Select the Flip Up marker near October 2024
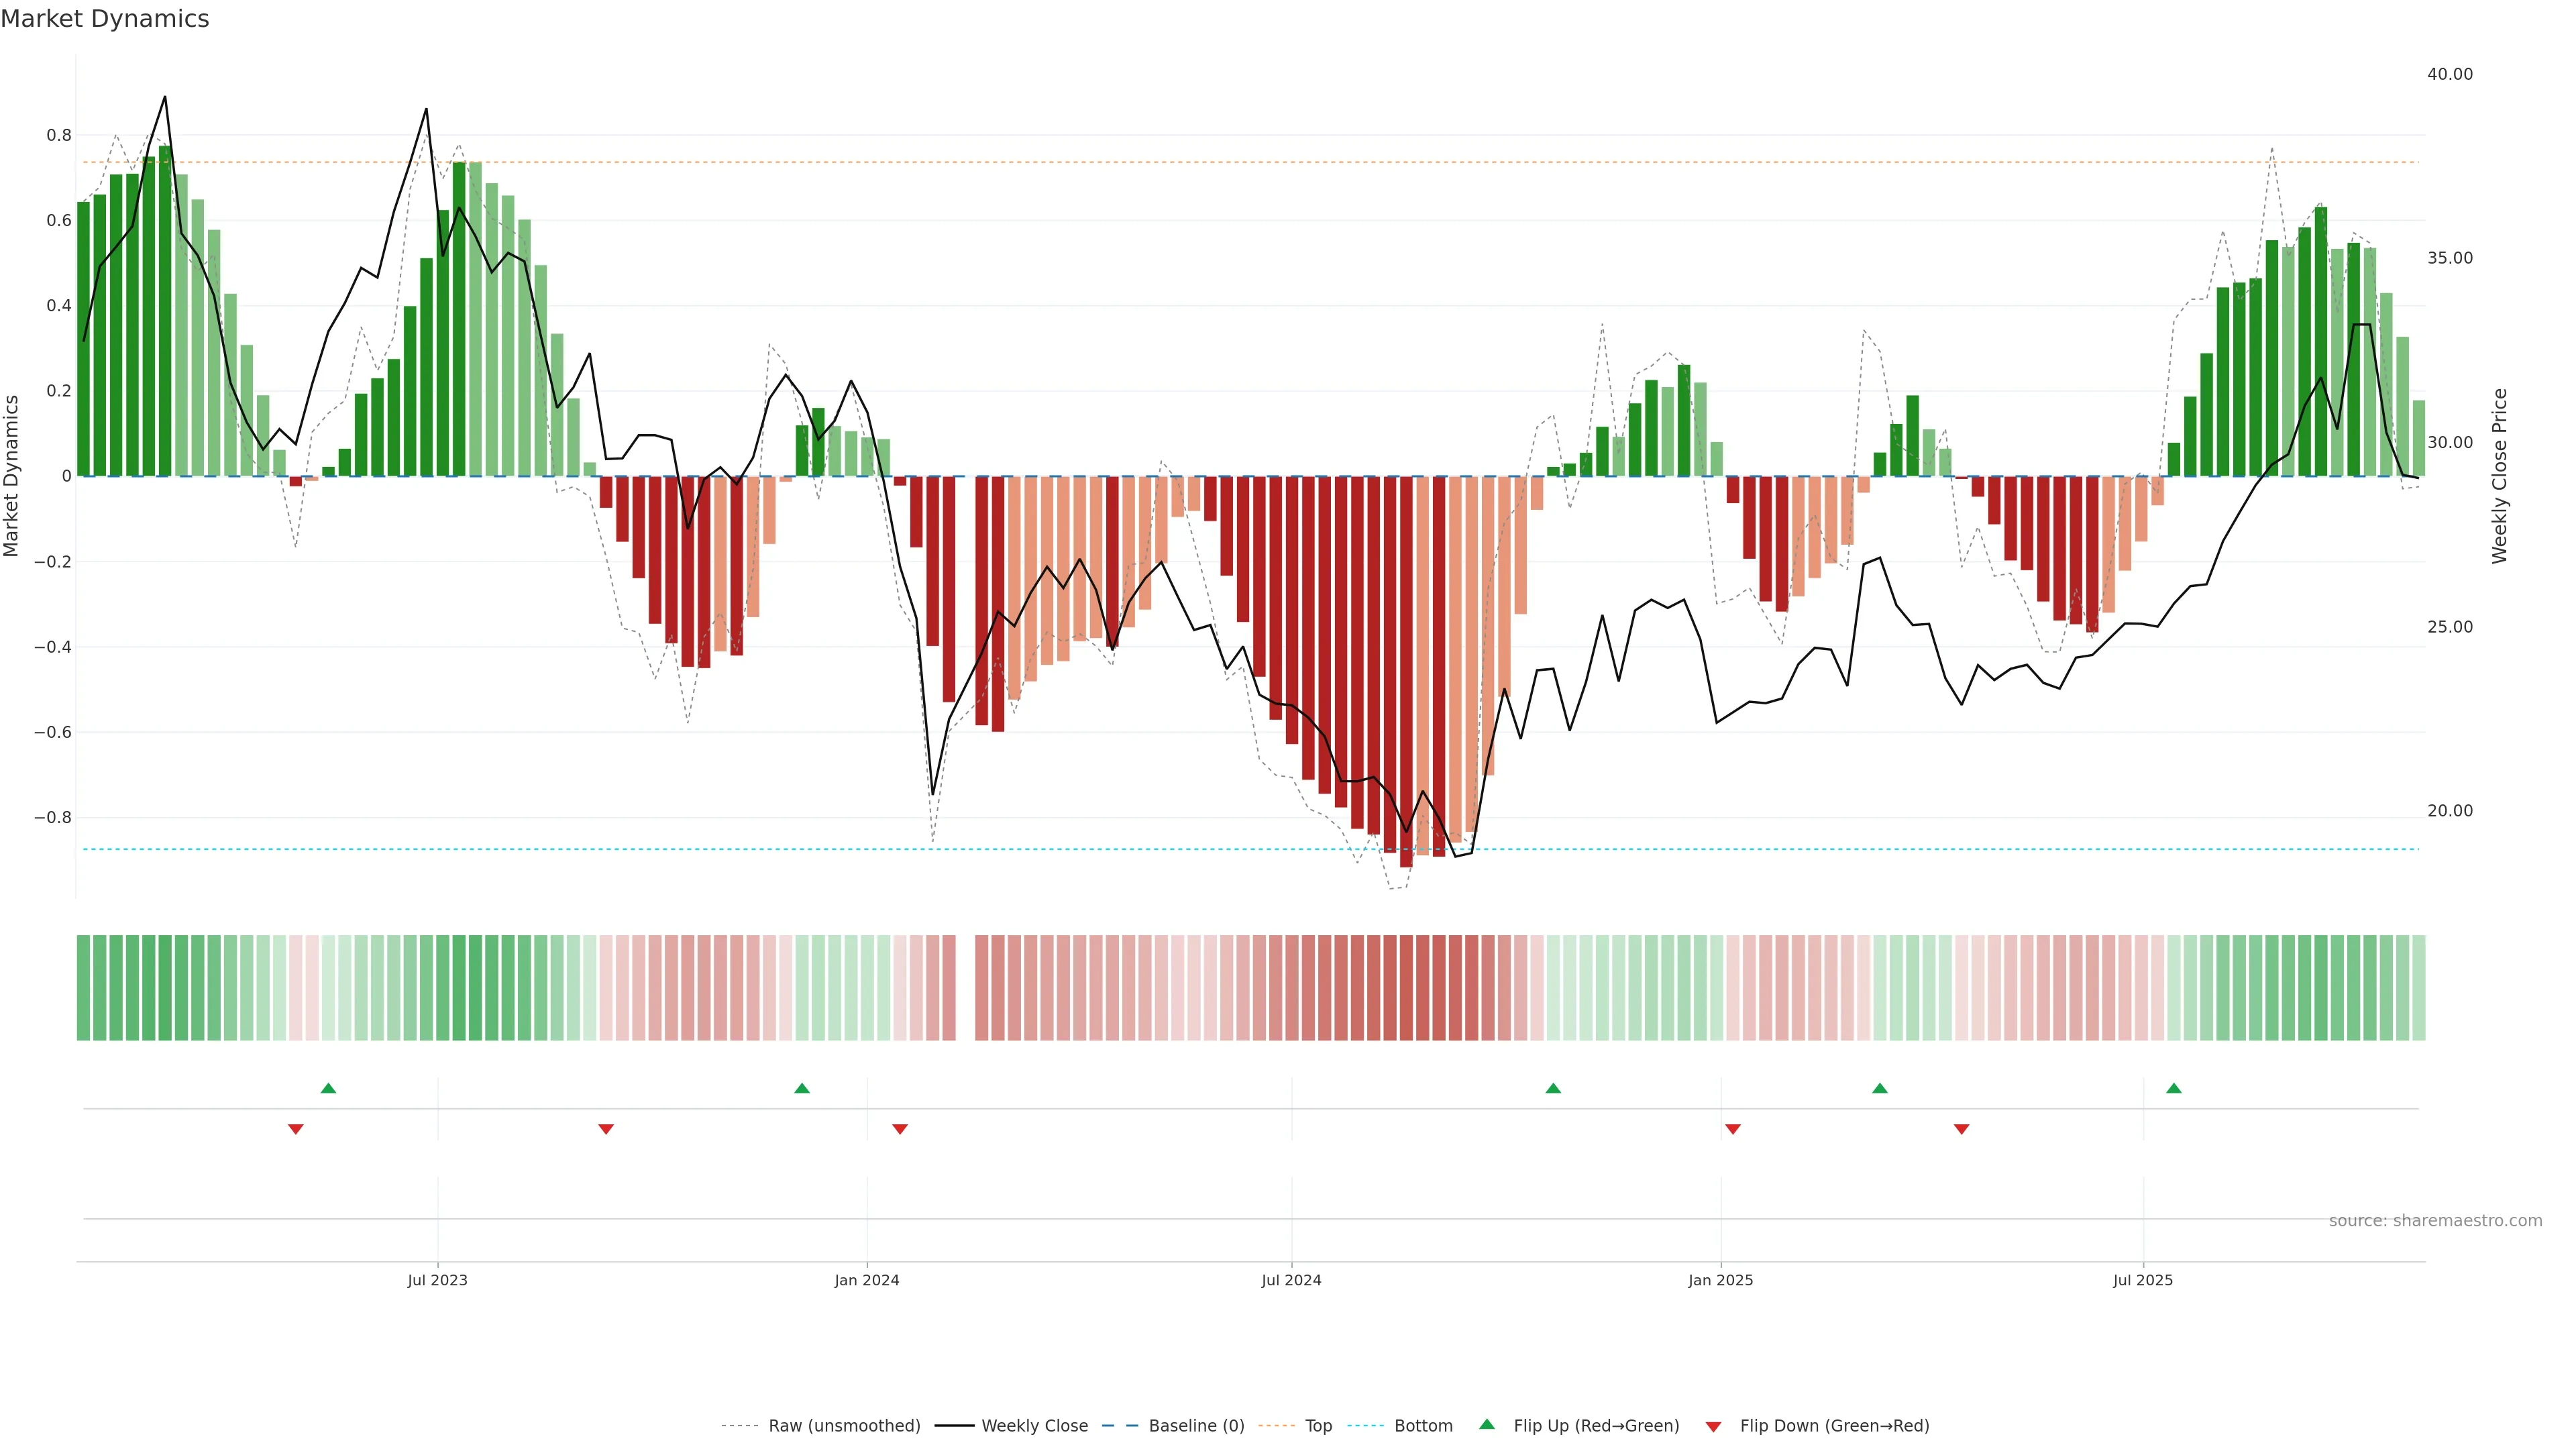The image size is (2576, 1449). pos(1553,1088)
